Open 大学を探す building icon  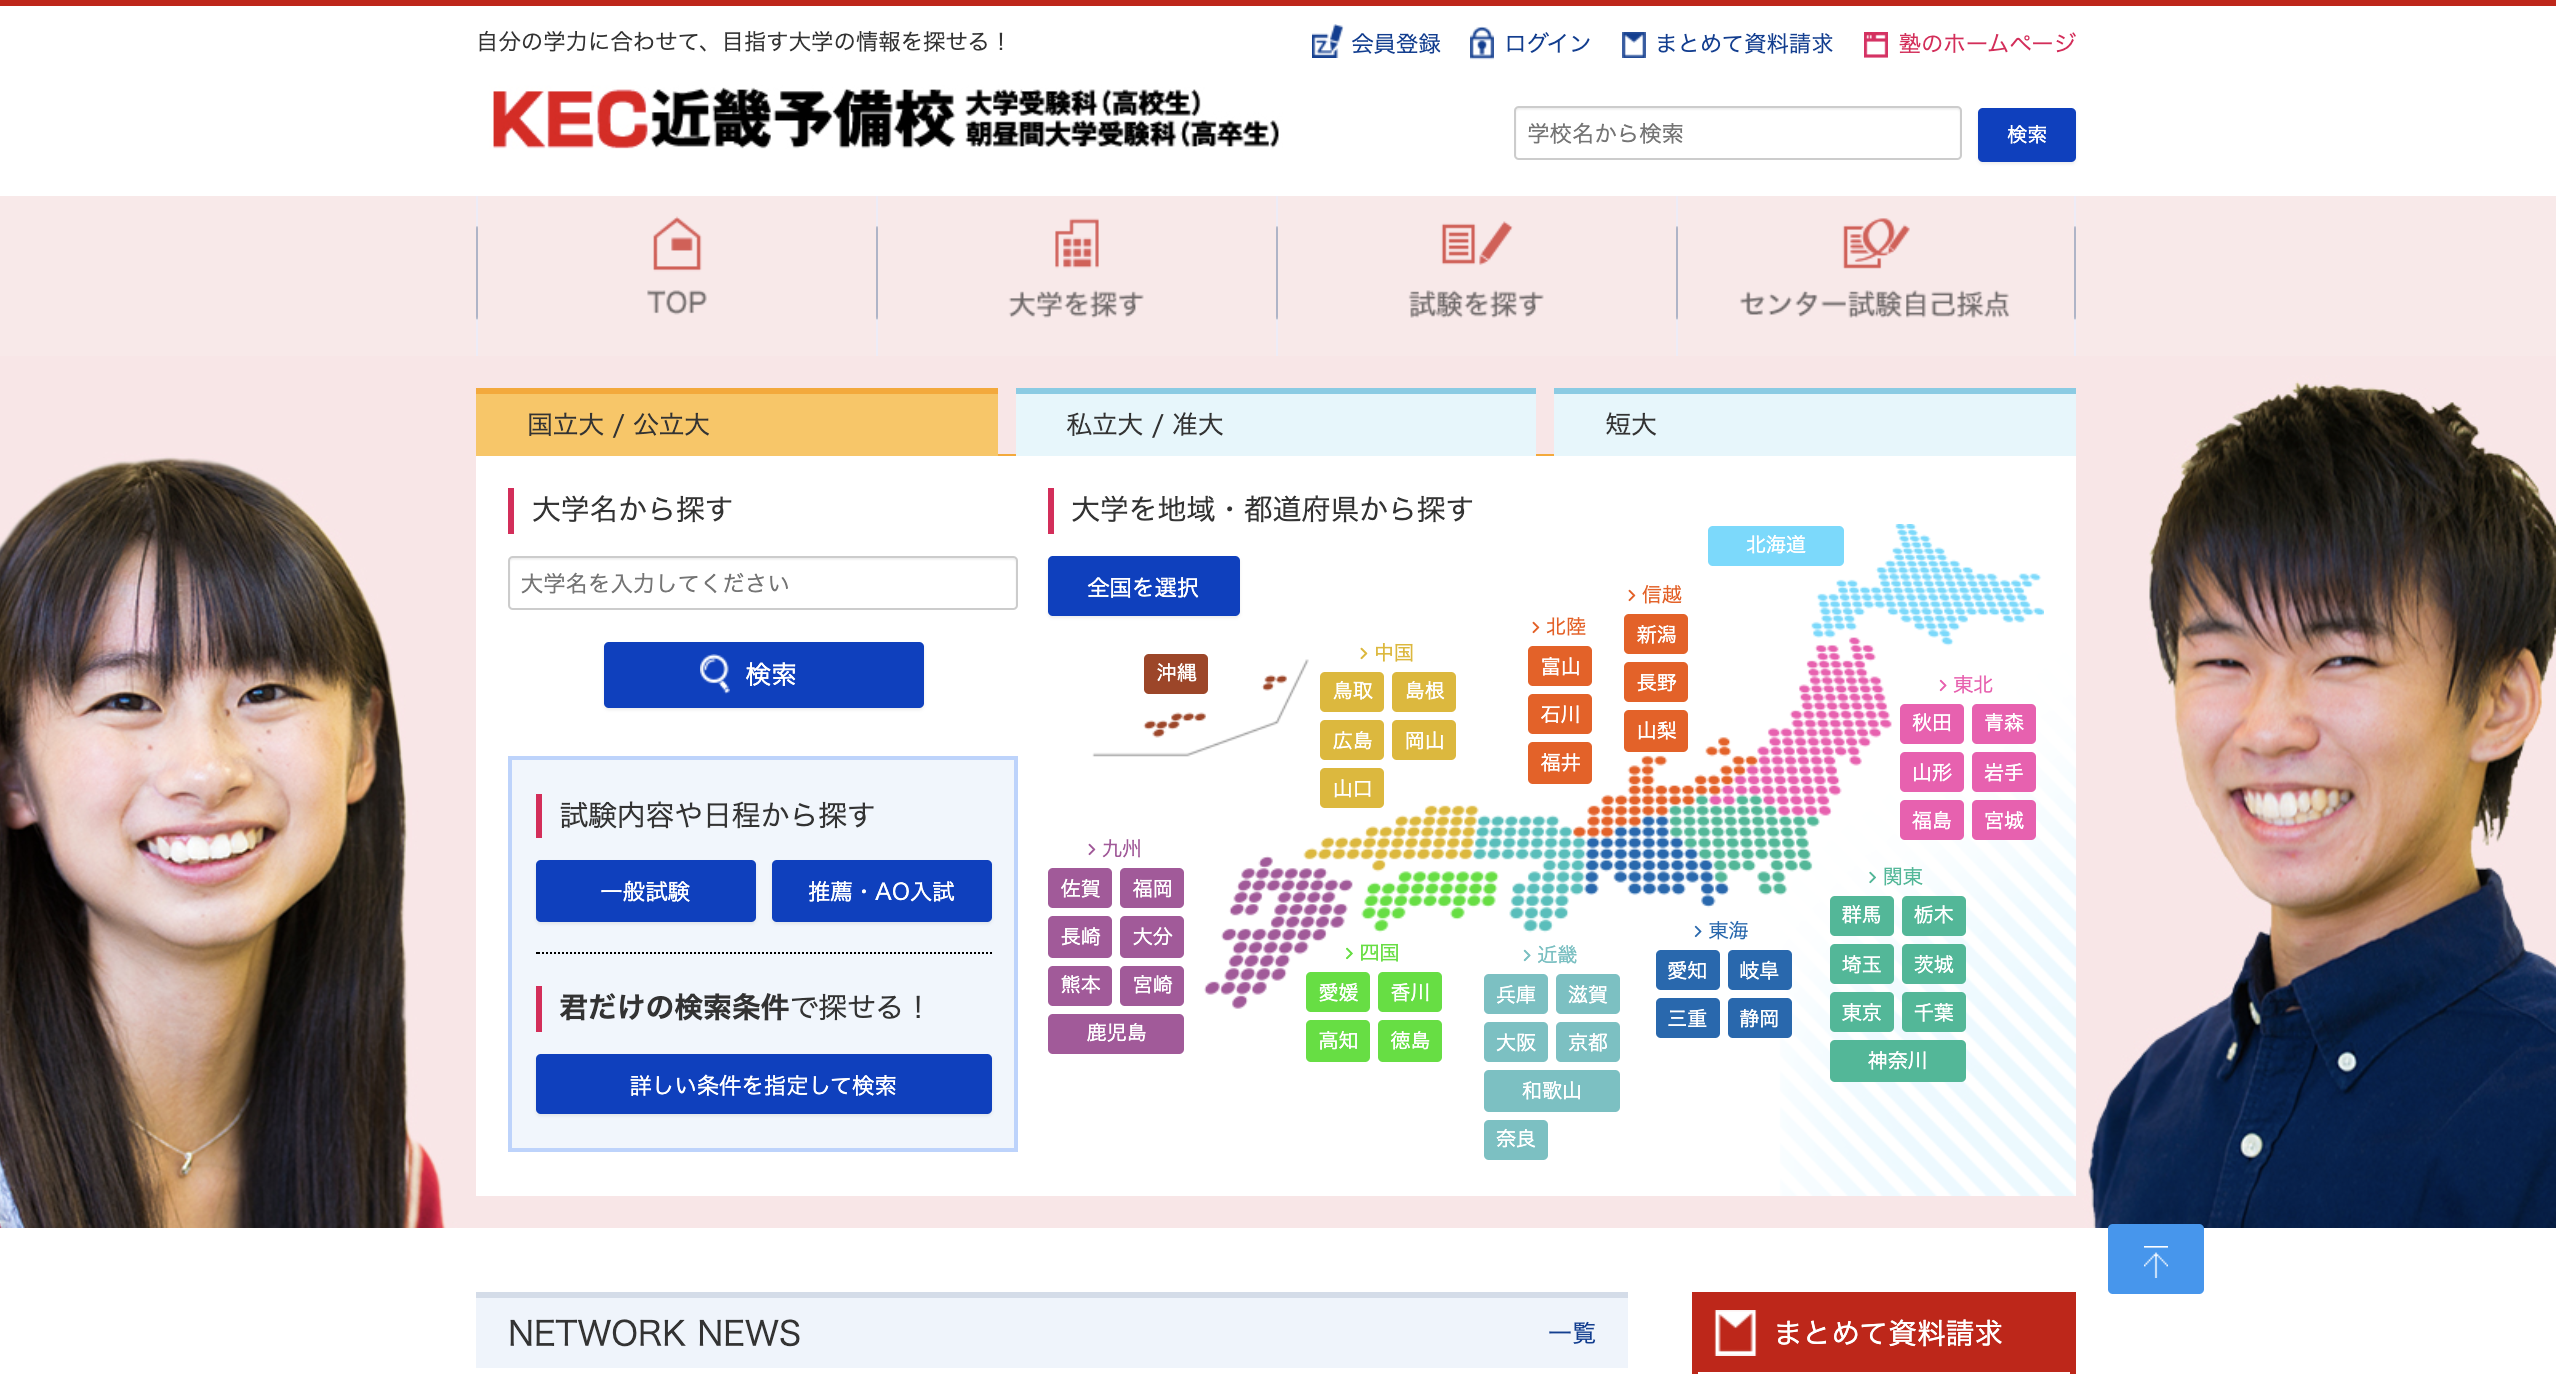tap(1077, 245)
